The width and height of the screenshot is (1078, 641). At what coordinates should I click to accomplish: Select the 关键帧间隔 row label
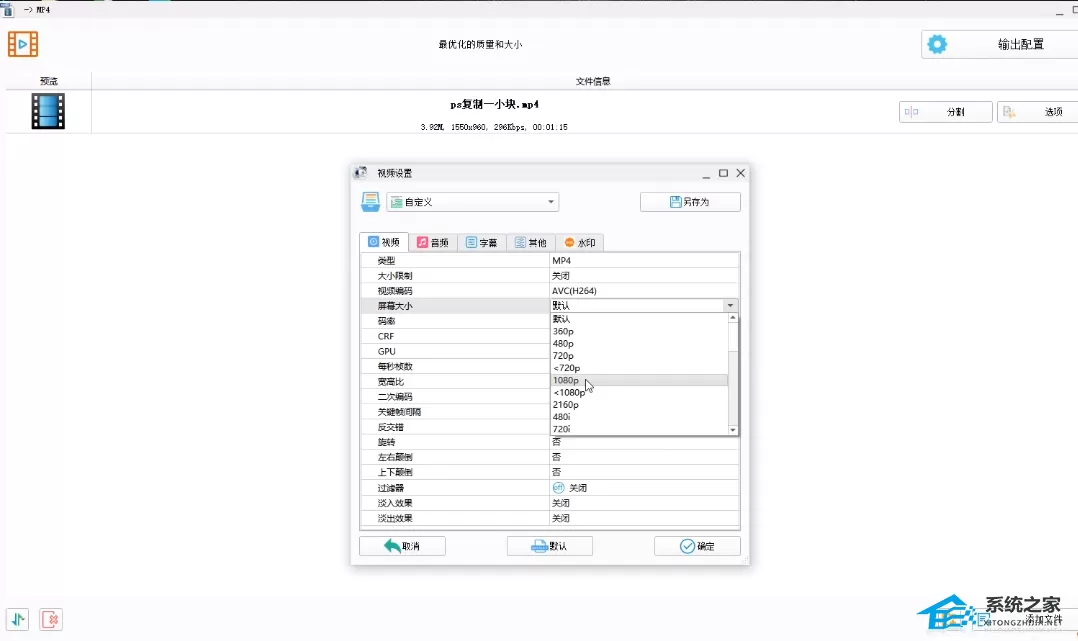(399, 412)
